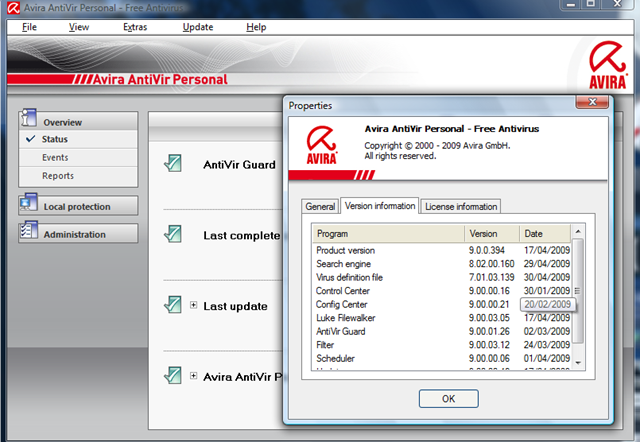Viewport: 640px width, 442px height.
Task: Click the AntiVir Guard status label
Action: point(240,164)
